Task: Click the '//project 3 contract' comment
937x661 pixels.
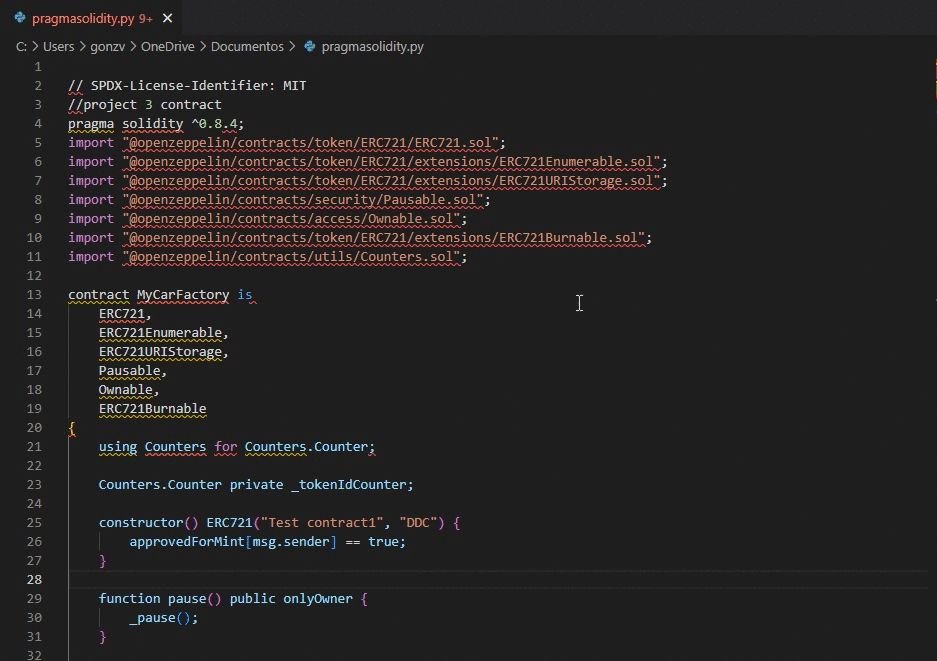Action: coord(145,105)
